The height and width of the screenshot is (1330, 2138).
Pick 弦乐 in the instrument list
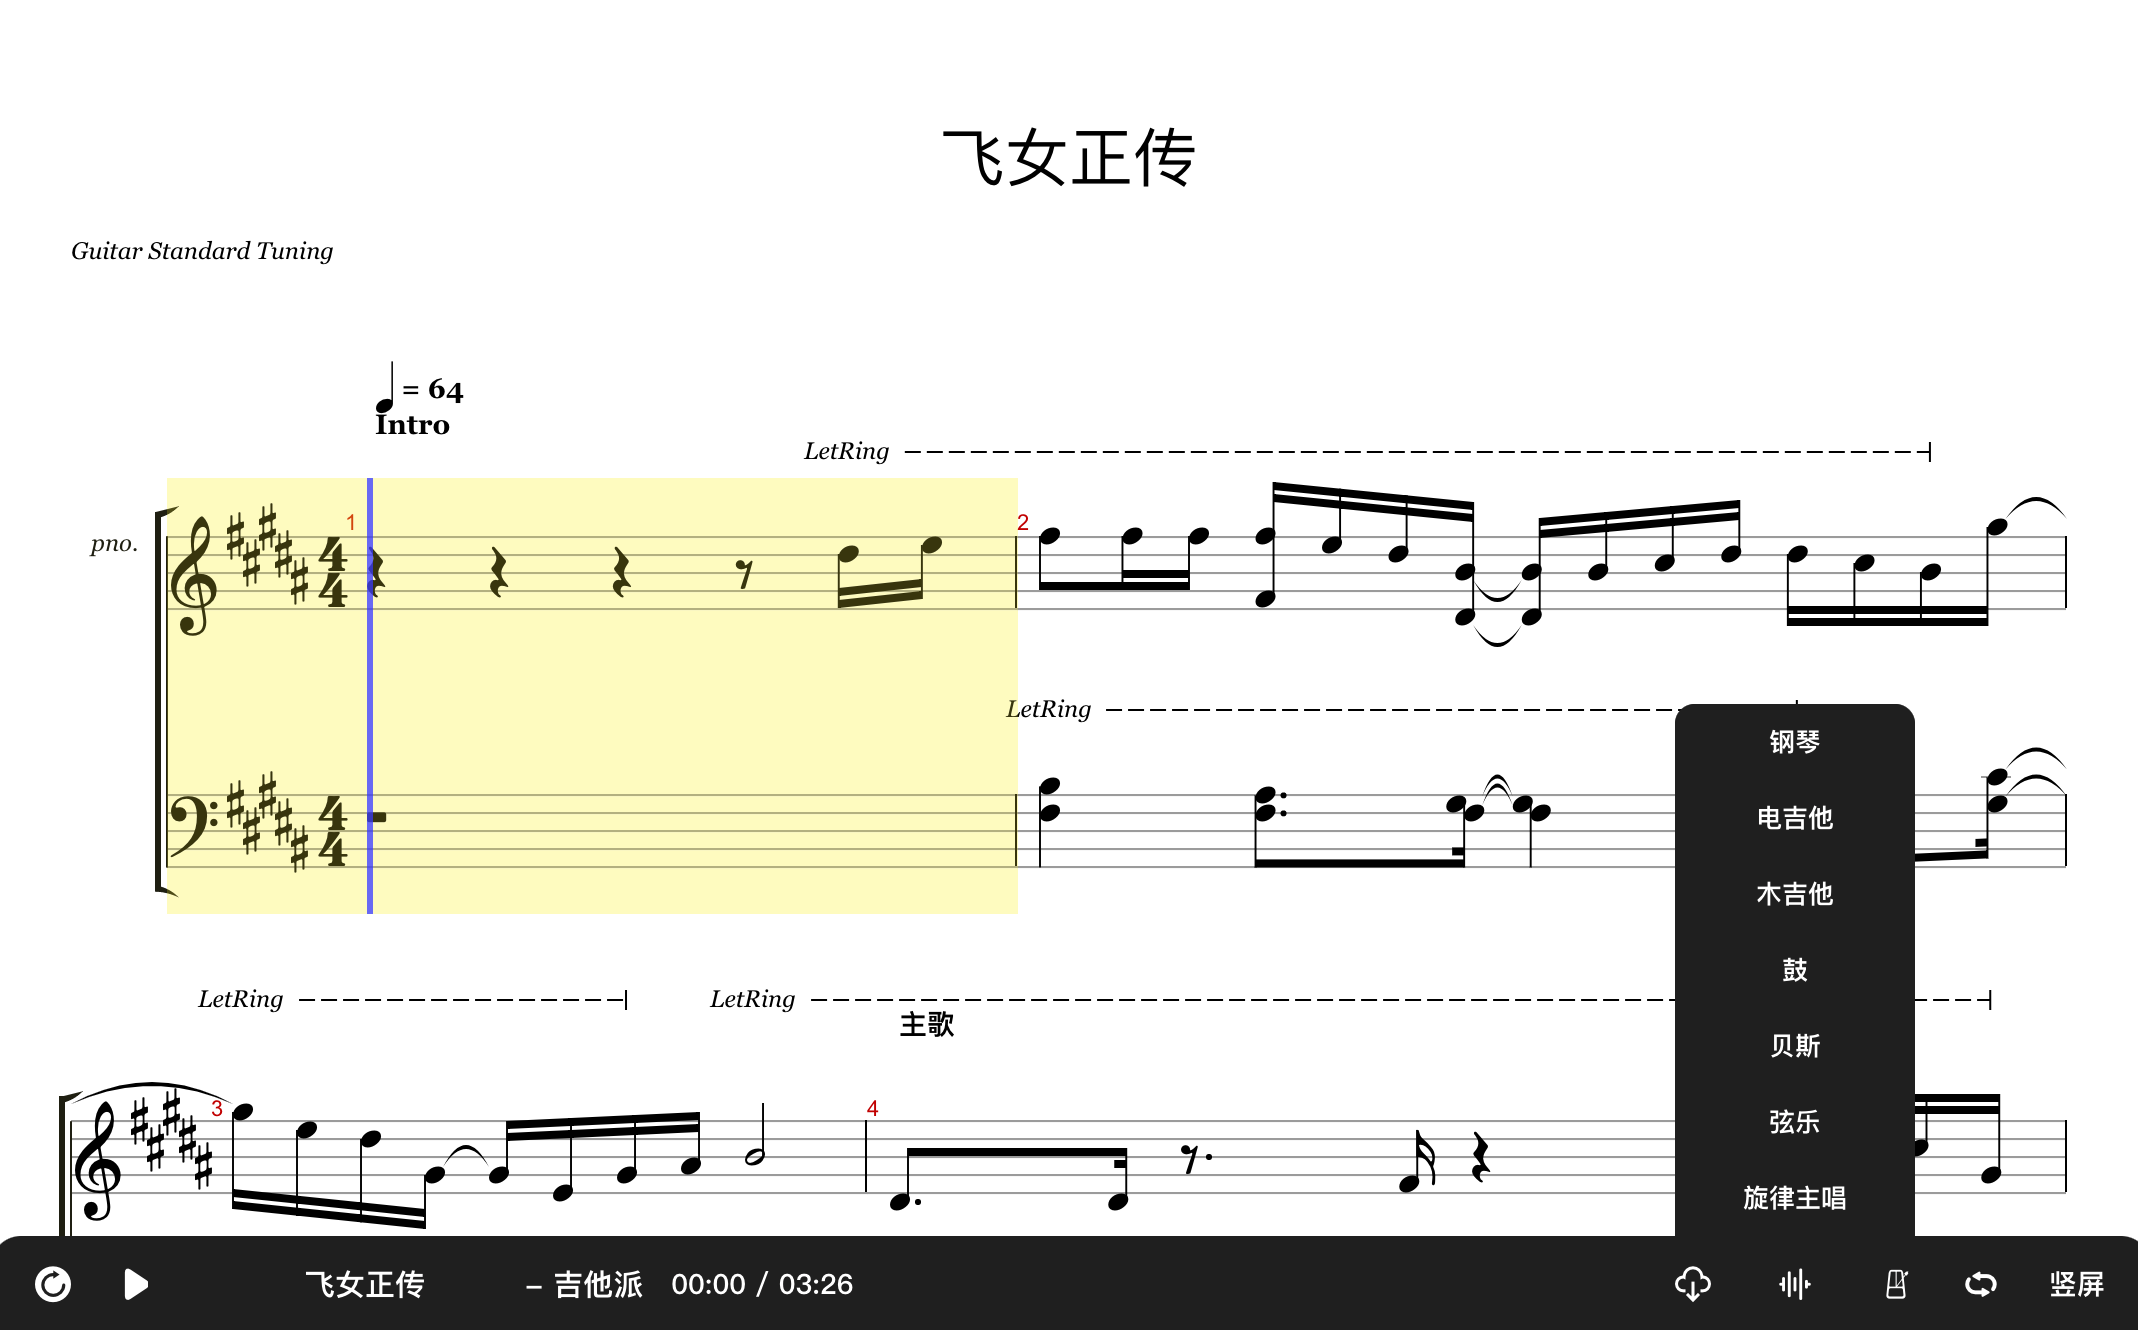(1795, 1122)
